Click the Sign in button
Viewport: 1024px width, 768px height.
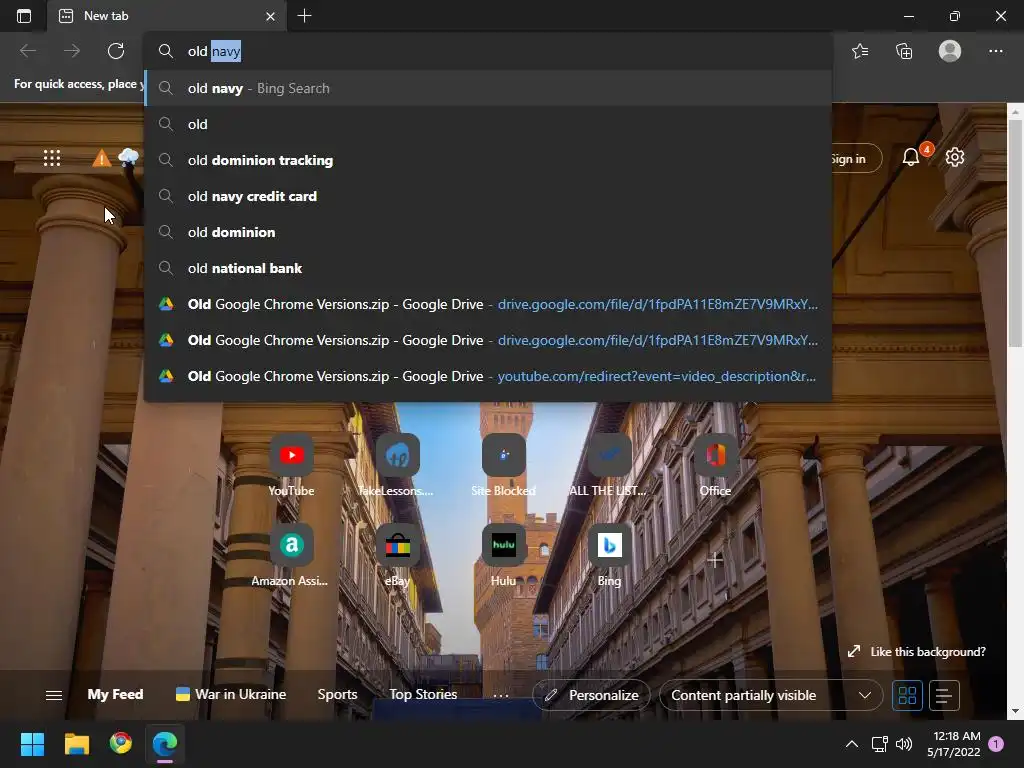(855, 159)
